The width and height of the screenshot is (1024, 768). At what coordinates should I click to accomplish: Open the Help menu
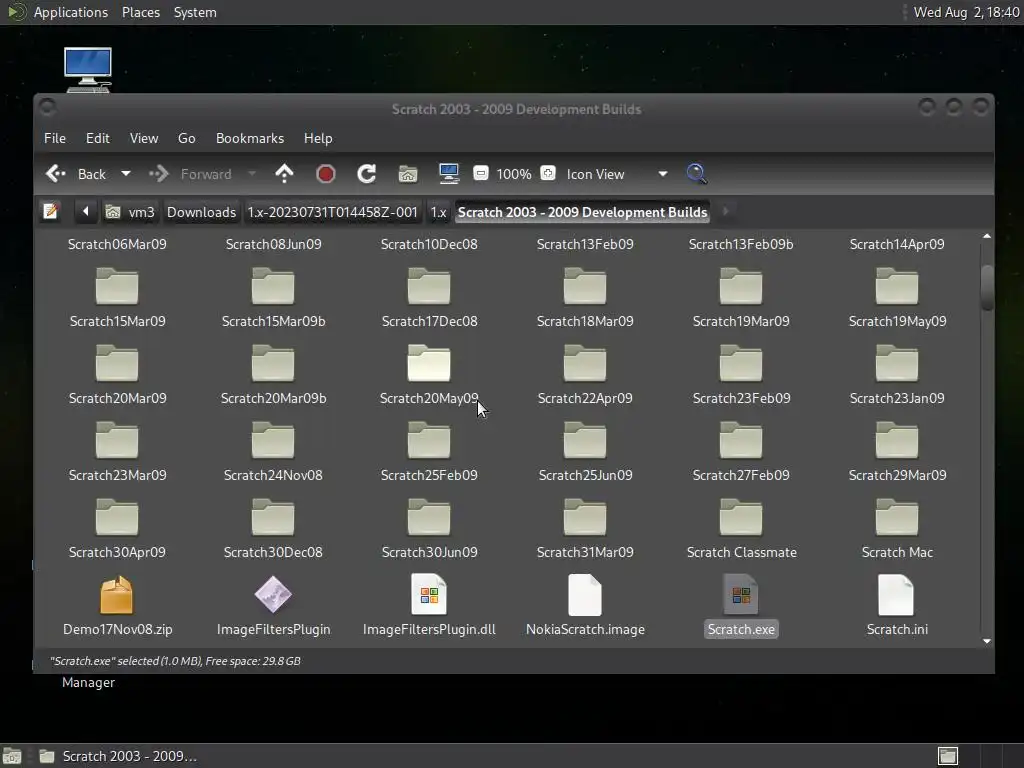pos(318,138)
